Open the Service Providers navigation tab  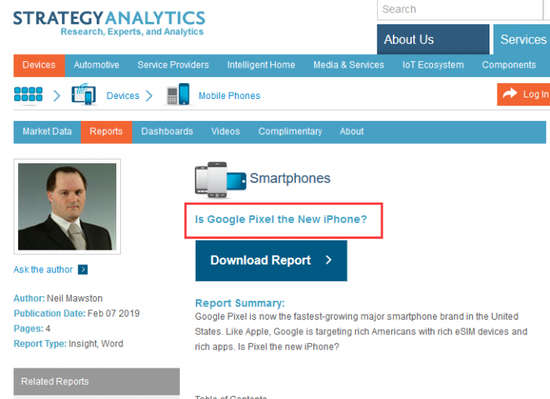173,65
